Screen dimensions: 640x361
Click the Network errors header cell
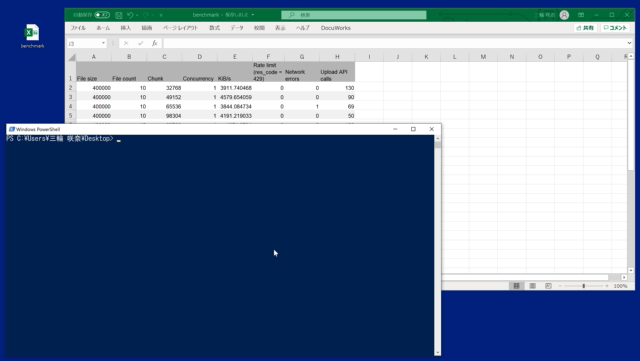point(302,72)
